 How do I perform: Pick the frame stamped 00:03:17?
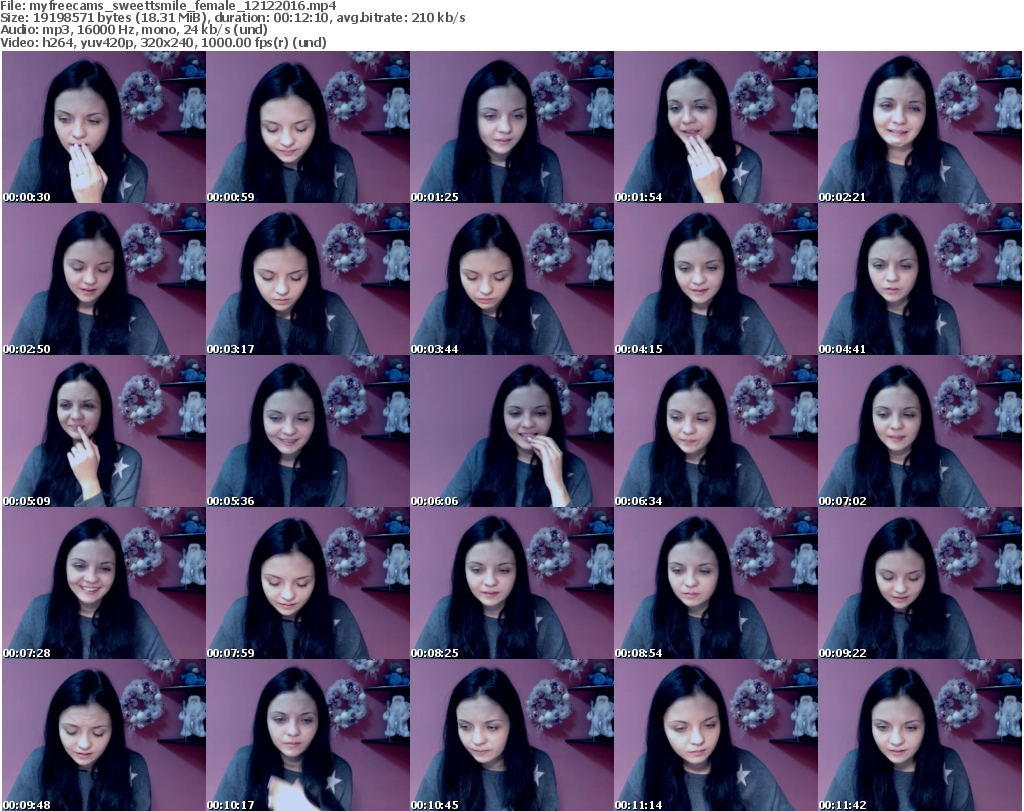coord(308,279)
